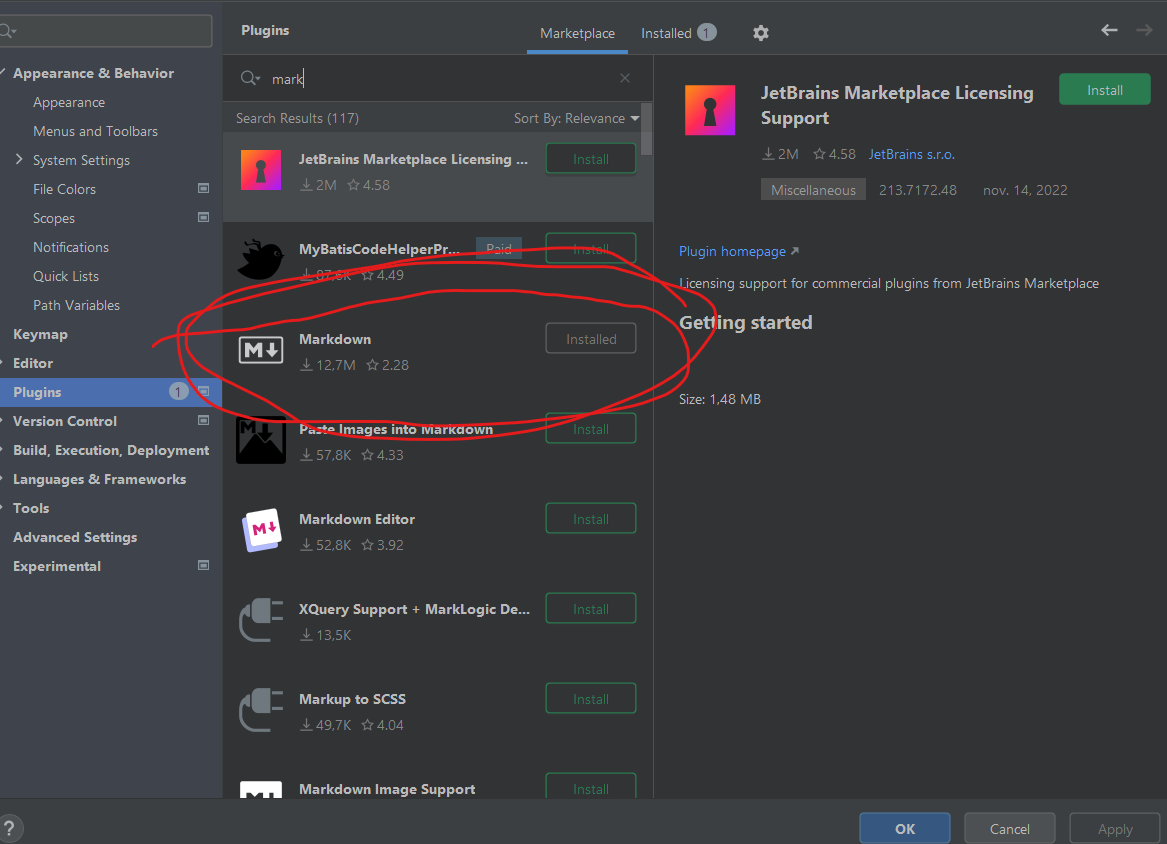1167x844 pixels.
Task: Click the plugins settings gear icon
Action: pyautogui.click(x=761, y=33)
